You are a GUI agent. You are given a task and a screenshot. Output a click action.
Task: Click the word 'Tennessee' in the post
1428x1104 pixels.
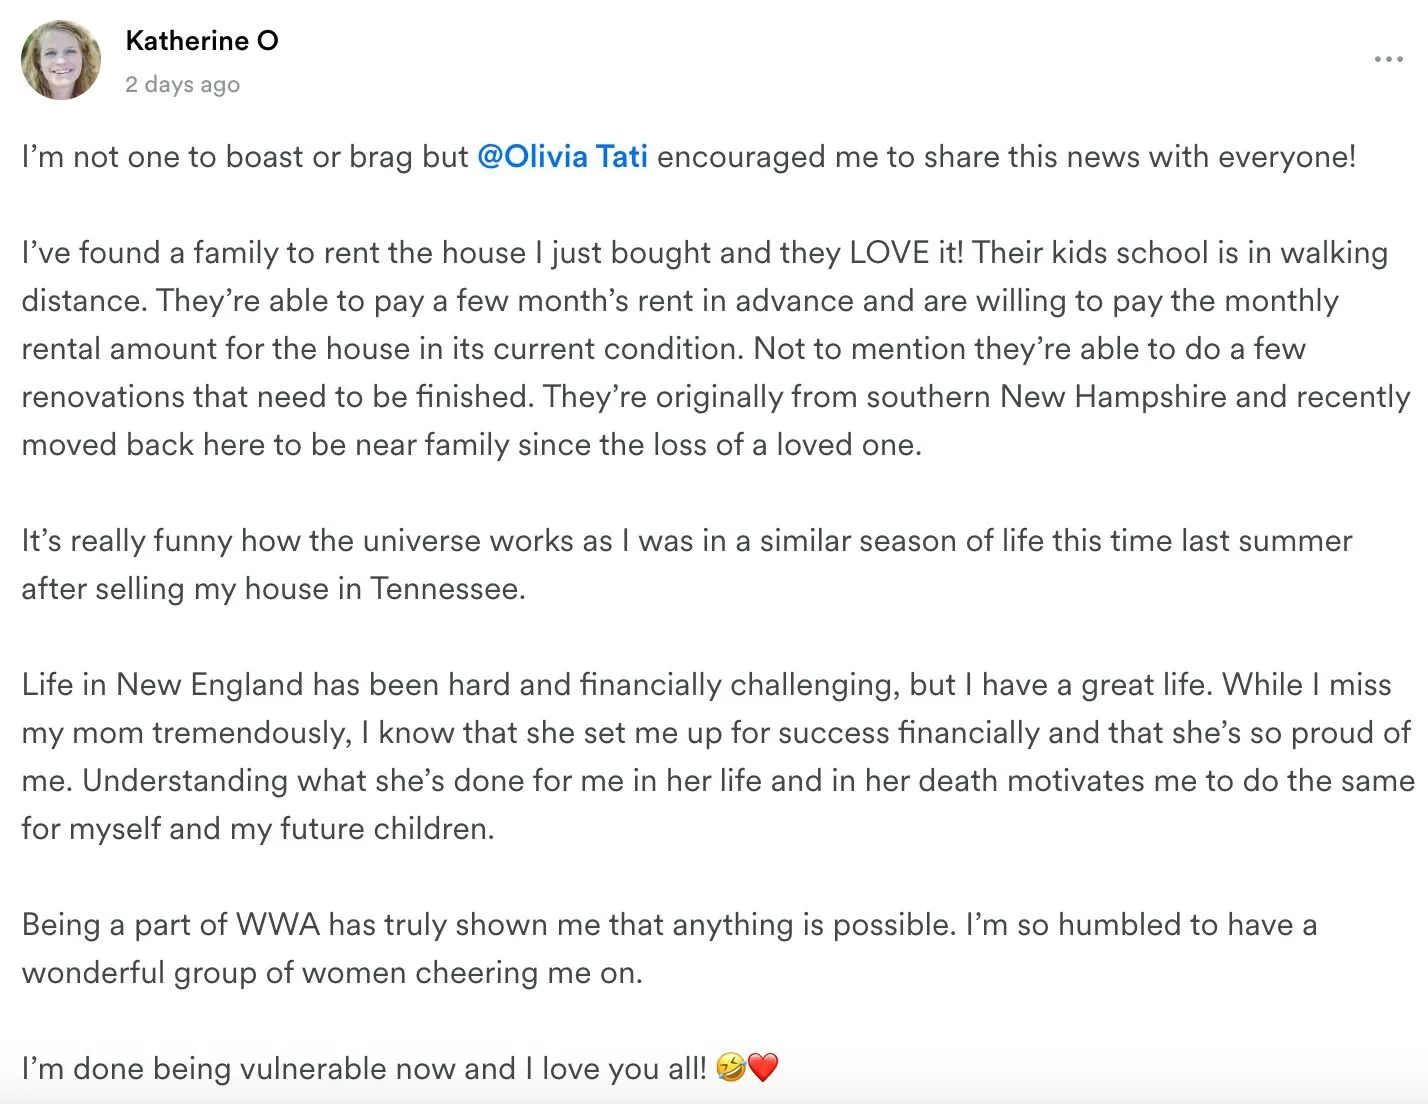447,589
